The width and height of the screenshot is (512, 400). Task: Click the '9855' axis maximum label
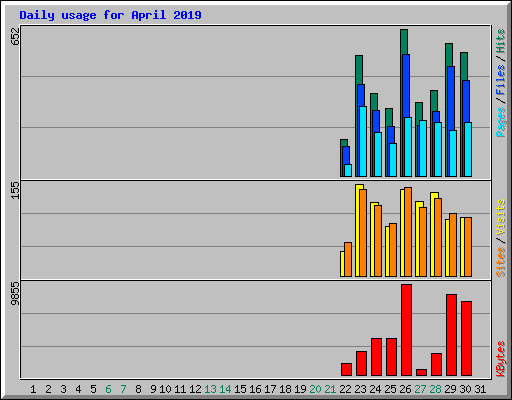tap(15, 294)
